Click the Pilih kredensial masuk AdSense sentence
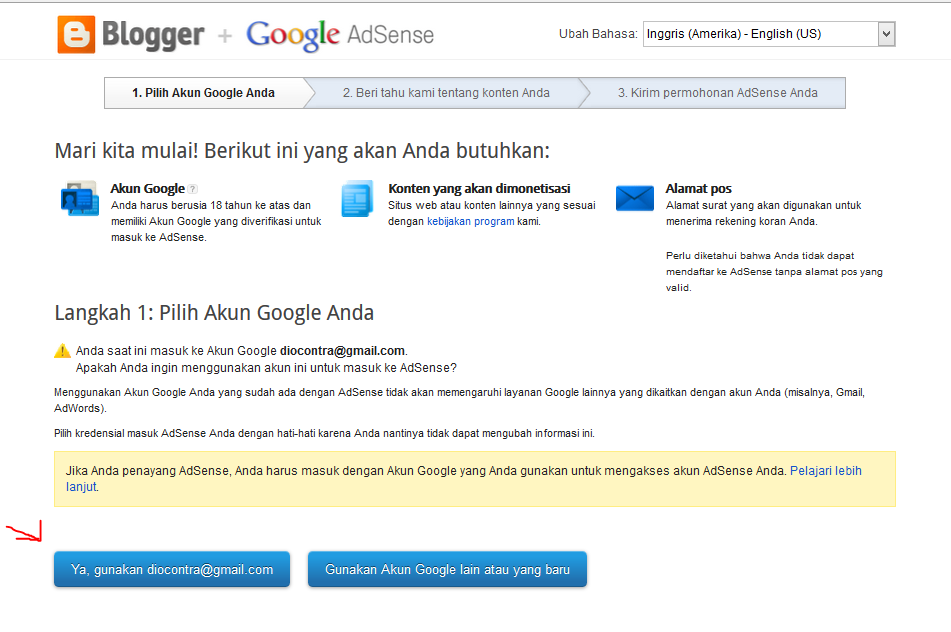951x632 pixels. [x=324, y=433]
